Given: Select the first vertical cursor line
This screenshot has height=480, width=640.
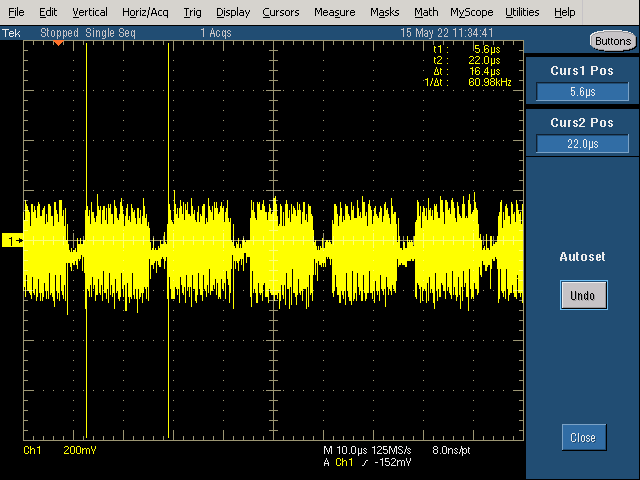Looking at the screenshot, I should click(x=87, y=240).
